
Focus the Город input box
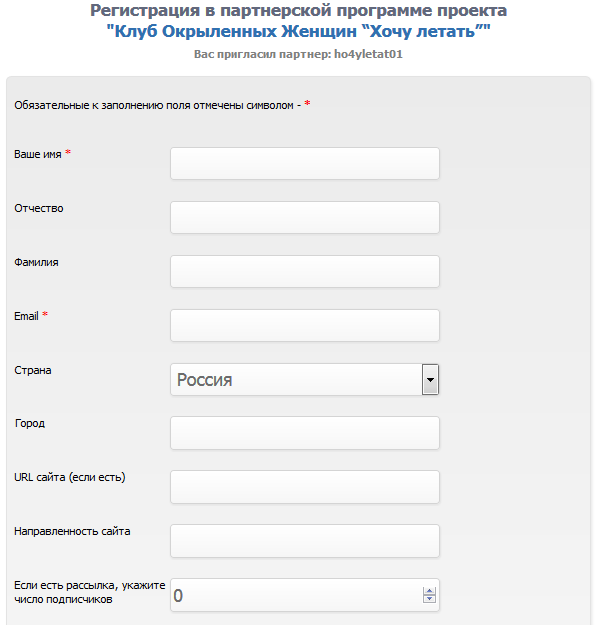point(305,433)
